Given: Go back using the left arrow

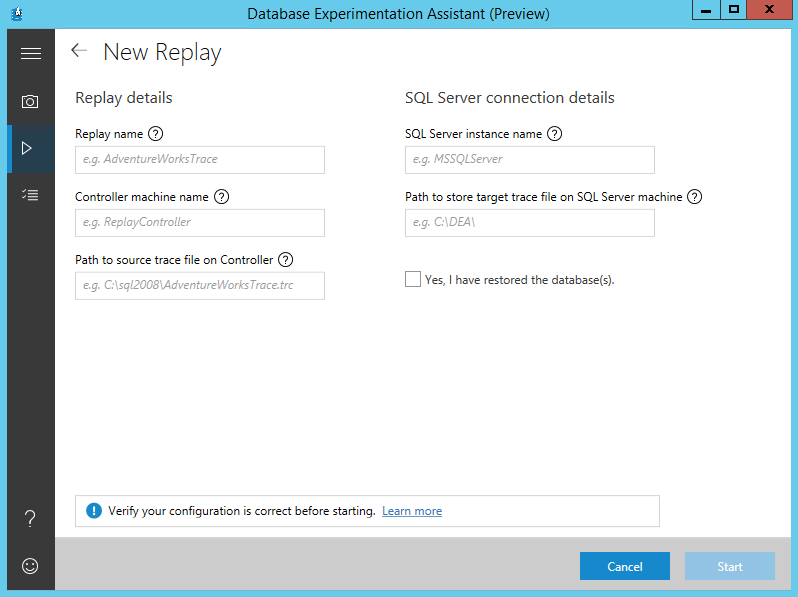Looking at the screenshot, I should click(79, 51).
